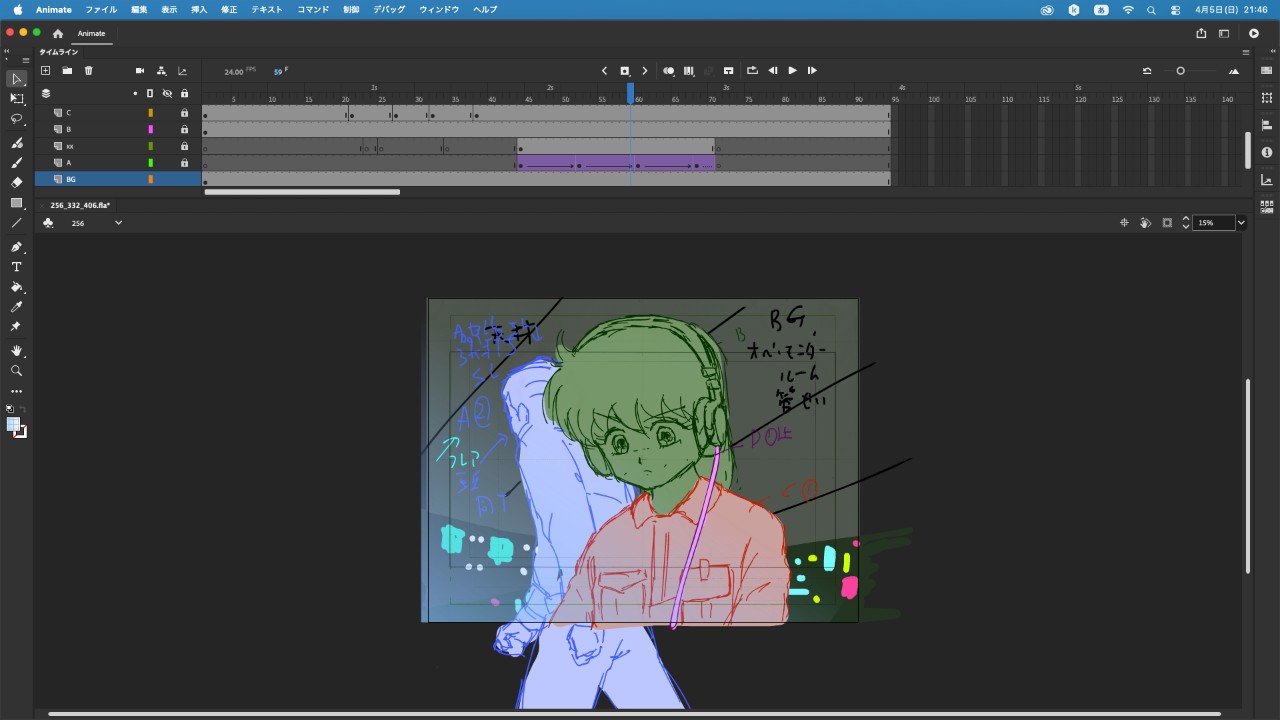Lock or unlock all layers

pos(184,93)
